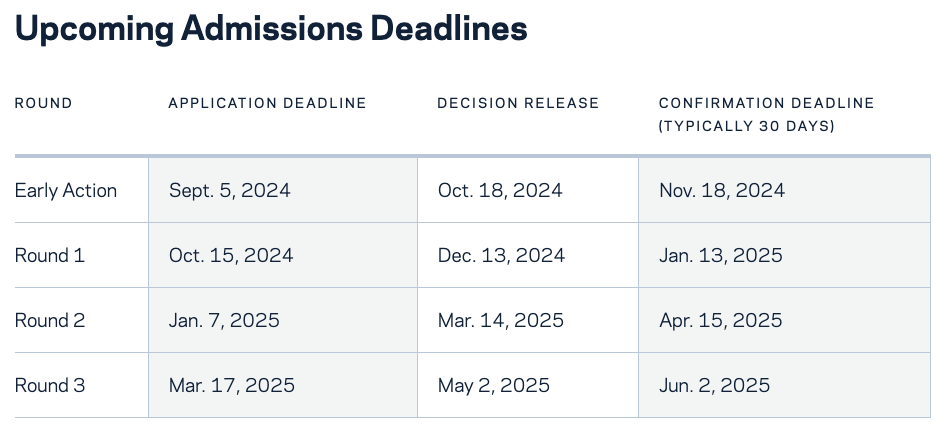Click the Apr. 15, 2025 confirmation deadline
The height and width of the screenshot is (439, 946).
[x=721, y=320]
